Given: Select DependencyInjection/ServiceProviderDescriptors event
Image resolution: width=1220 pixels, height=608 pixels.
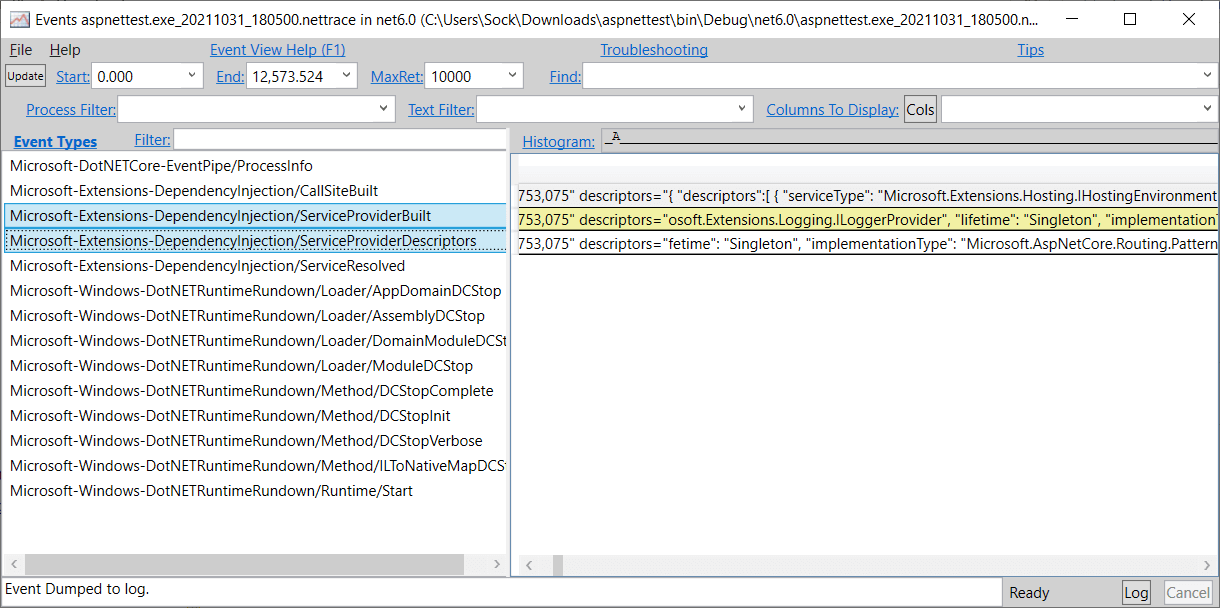Looking at the screenshot, I should coord(255,241).
